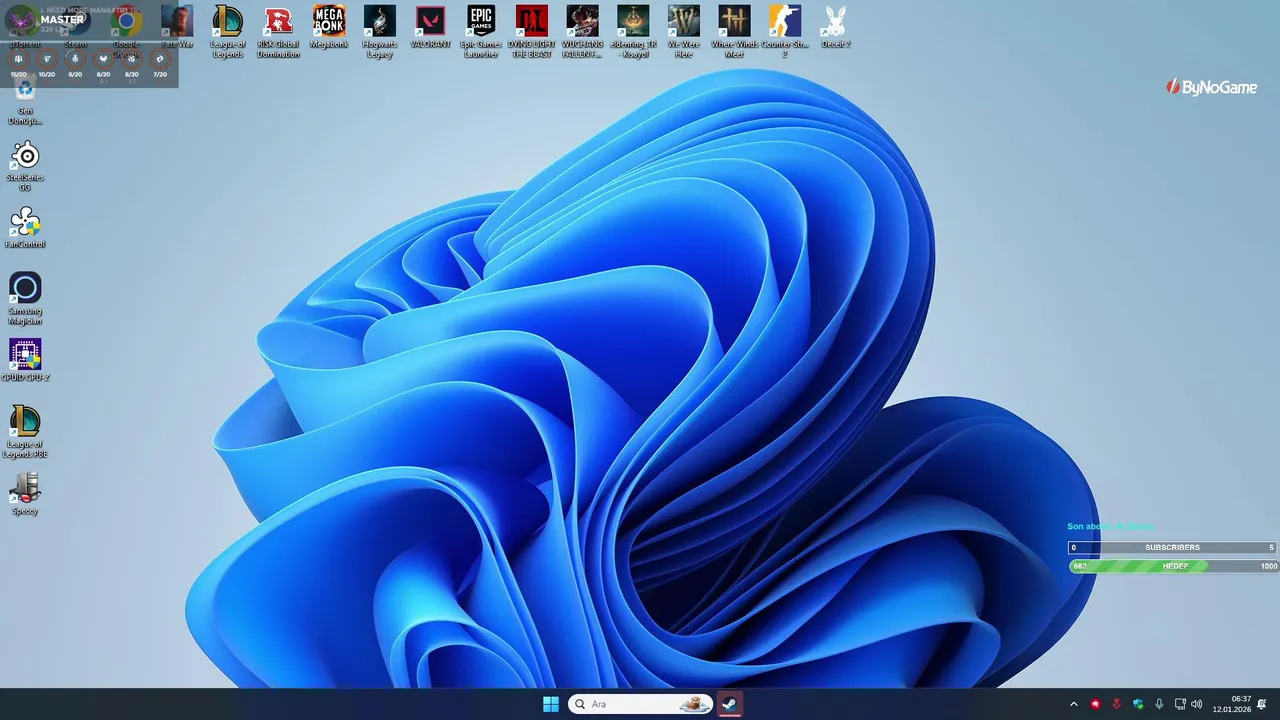1280x720 pixels.
Task: Launch VALORANT from the desktop
Action: point(430,28)
